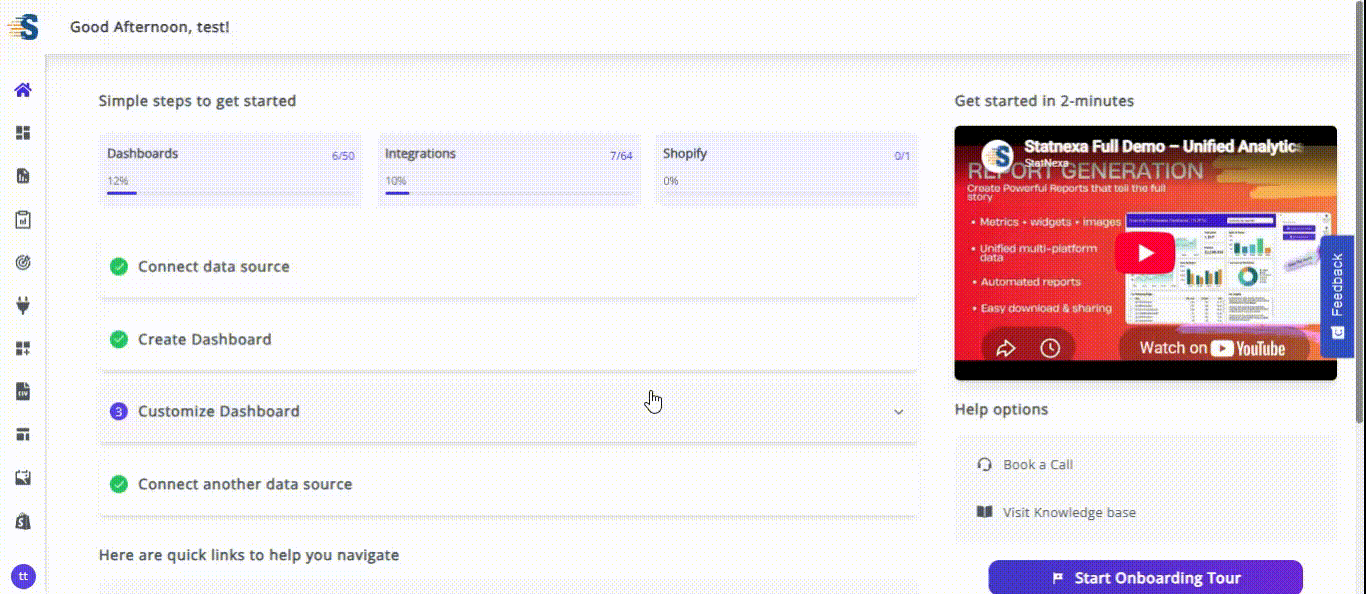Screen dimensions: 1366x594
Task: Click the 'Simple steps to get started' heading
Action: (x=197, y=101)
